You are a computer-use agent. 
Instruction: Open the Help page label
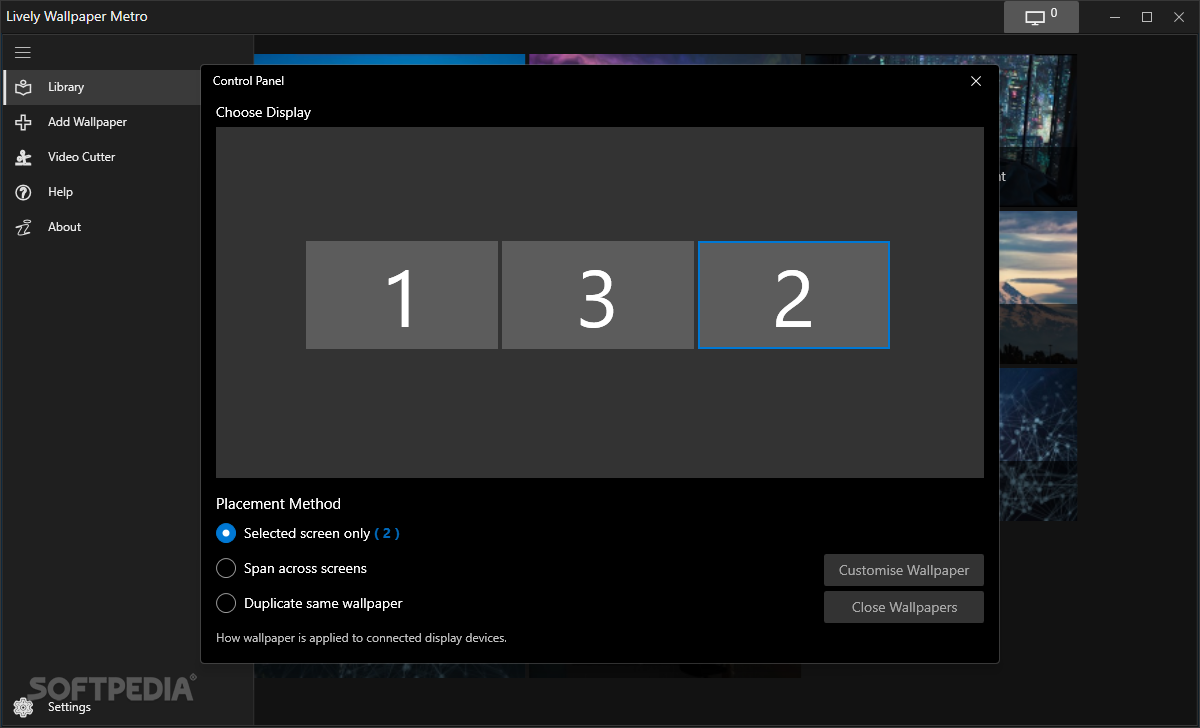point(60,192)
